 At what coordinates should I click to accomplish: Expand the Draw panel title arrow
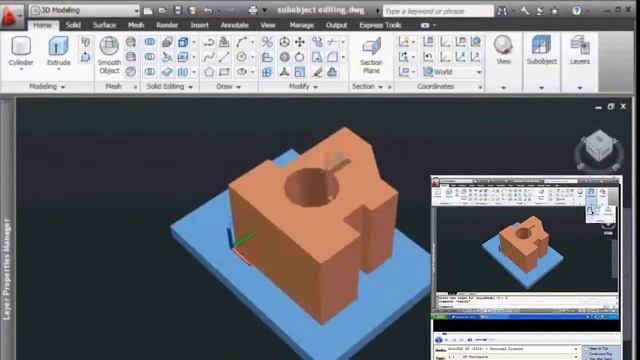(x=239, y=87)
